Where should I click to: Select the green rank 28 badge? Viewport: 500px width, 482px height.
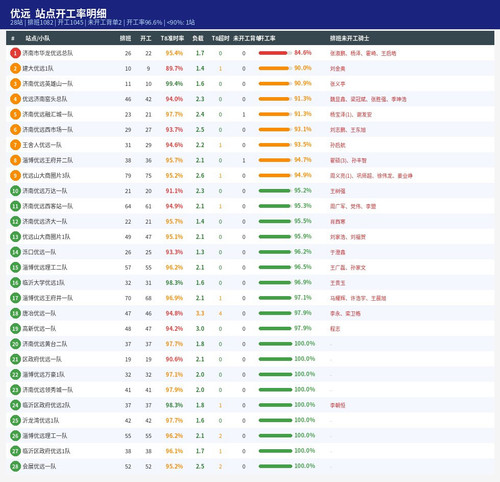(x=15, y=466)
